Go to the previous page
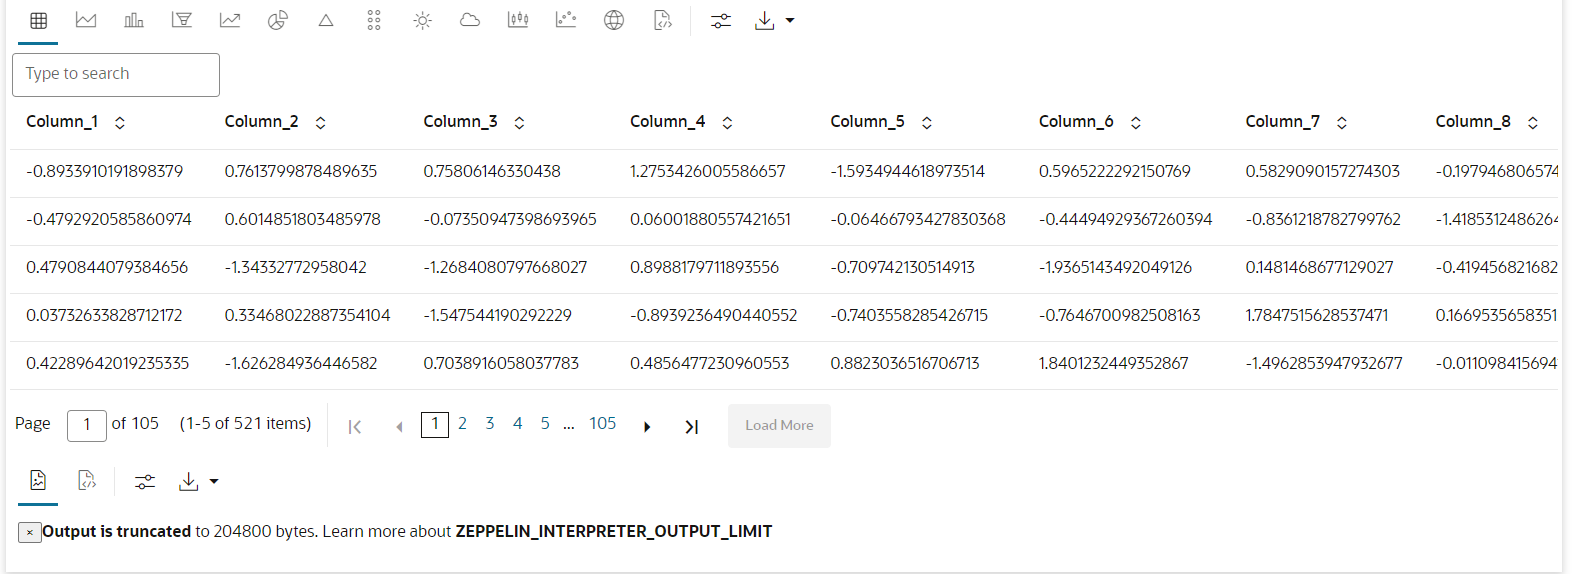Screen dimensions: 1573x574 tap(399, 427)
